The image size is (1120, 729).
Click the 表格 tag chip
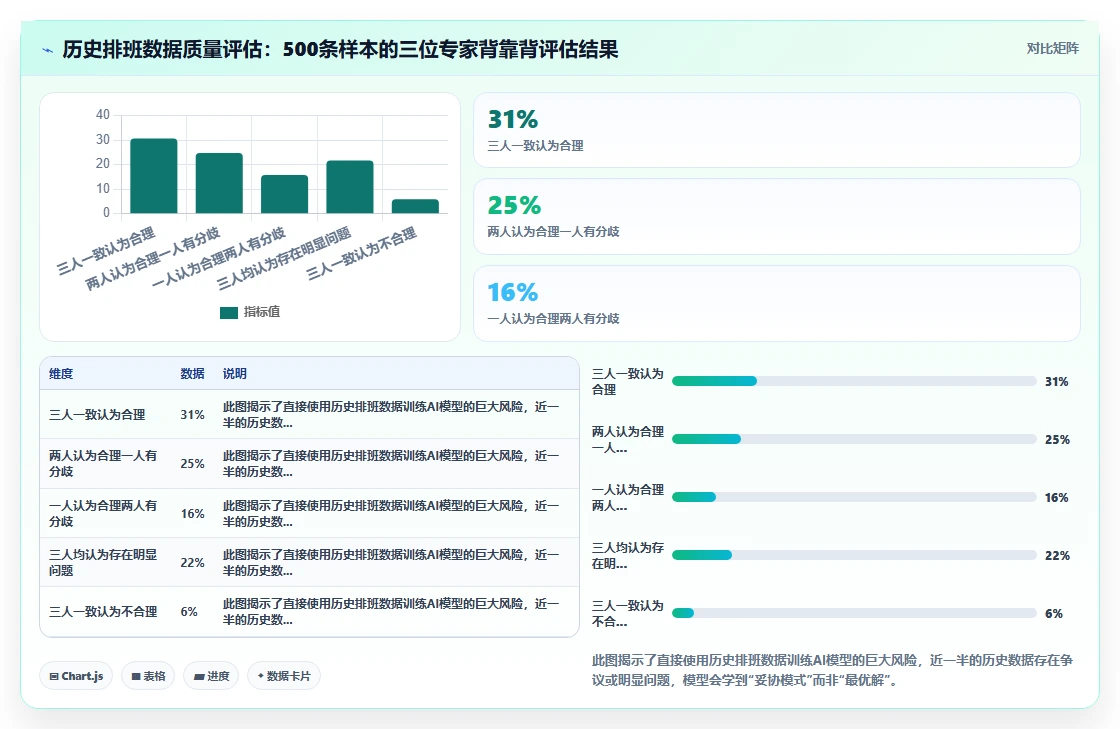coord(149,676)
